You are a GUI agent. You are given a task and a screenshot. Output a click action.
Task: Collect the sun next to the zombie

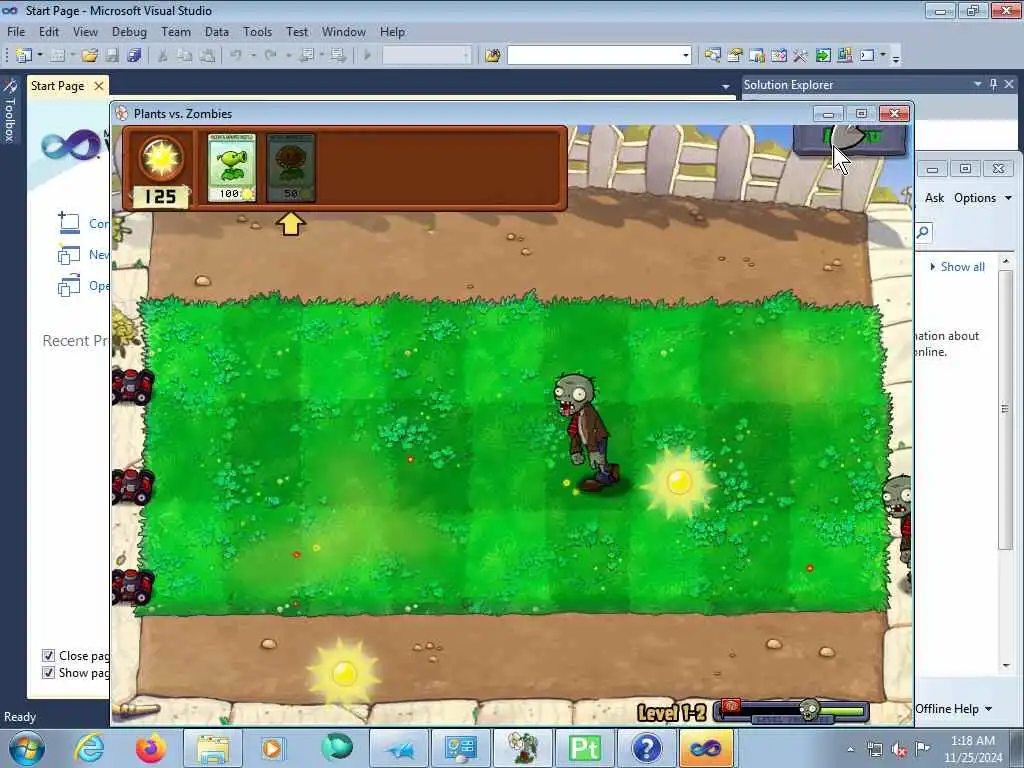(x=679, y=483)
